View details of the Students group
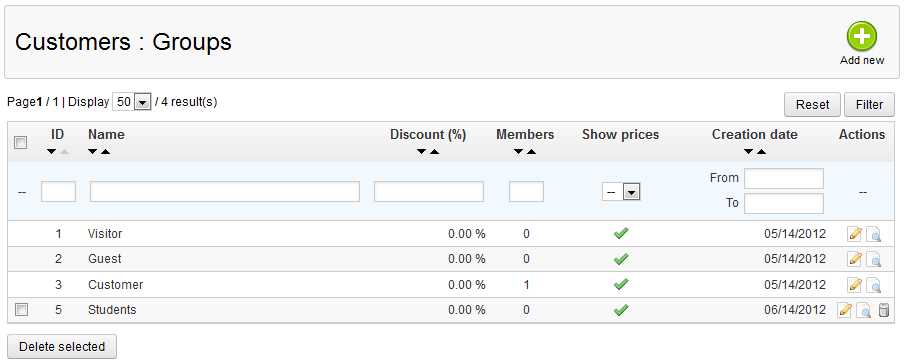 tap(864, 310)
